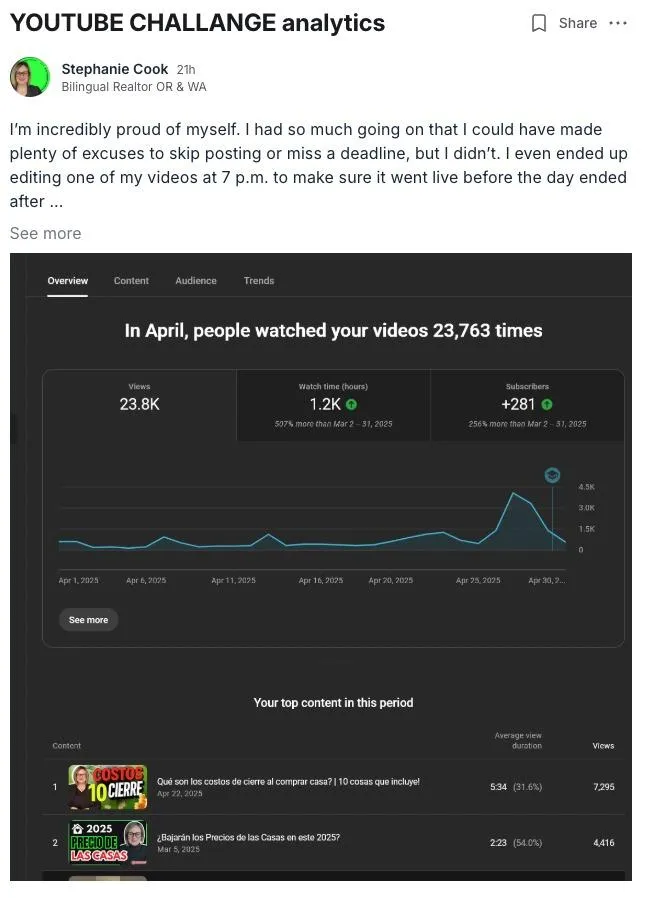Click the costos de cierre video title
This screenshot has width=650, height=898.
(x=288, y=781)
